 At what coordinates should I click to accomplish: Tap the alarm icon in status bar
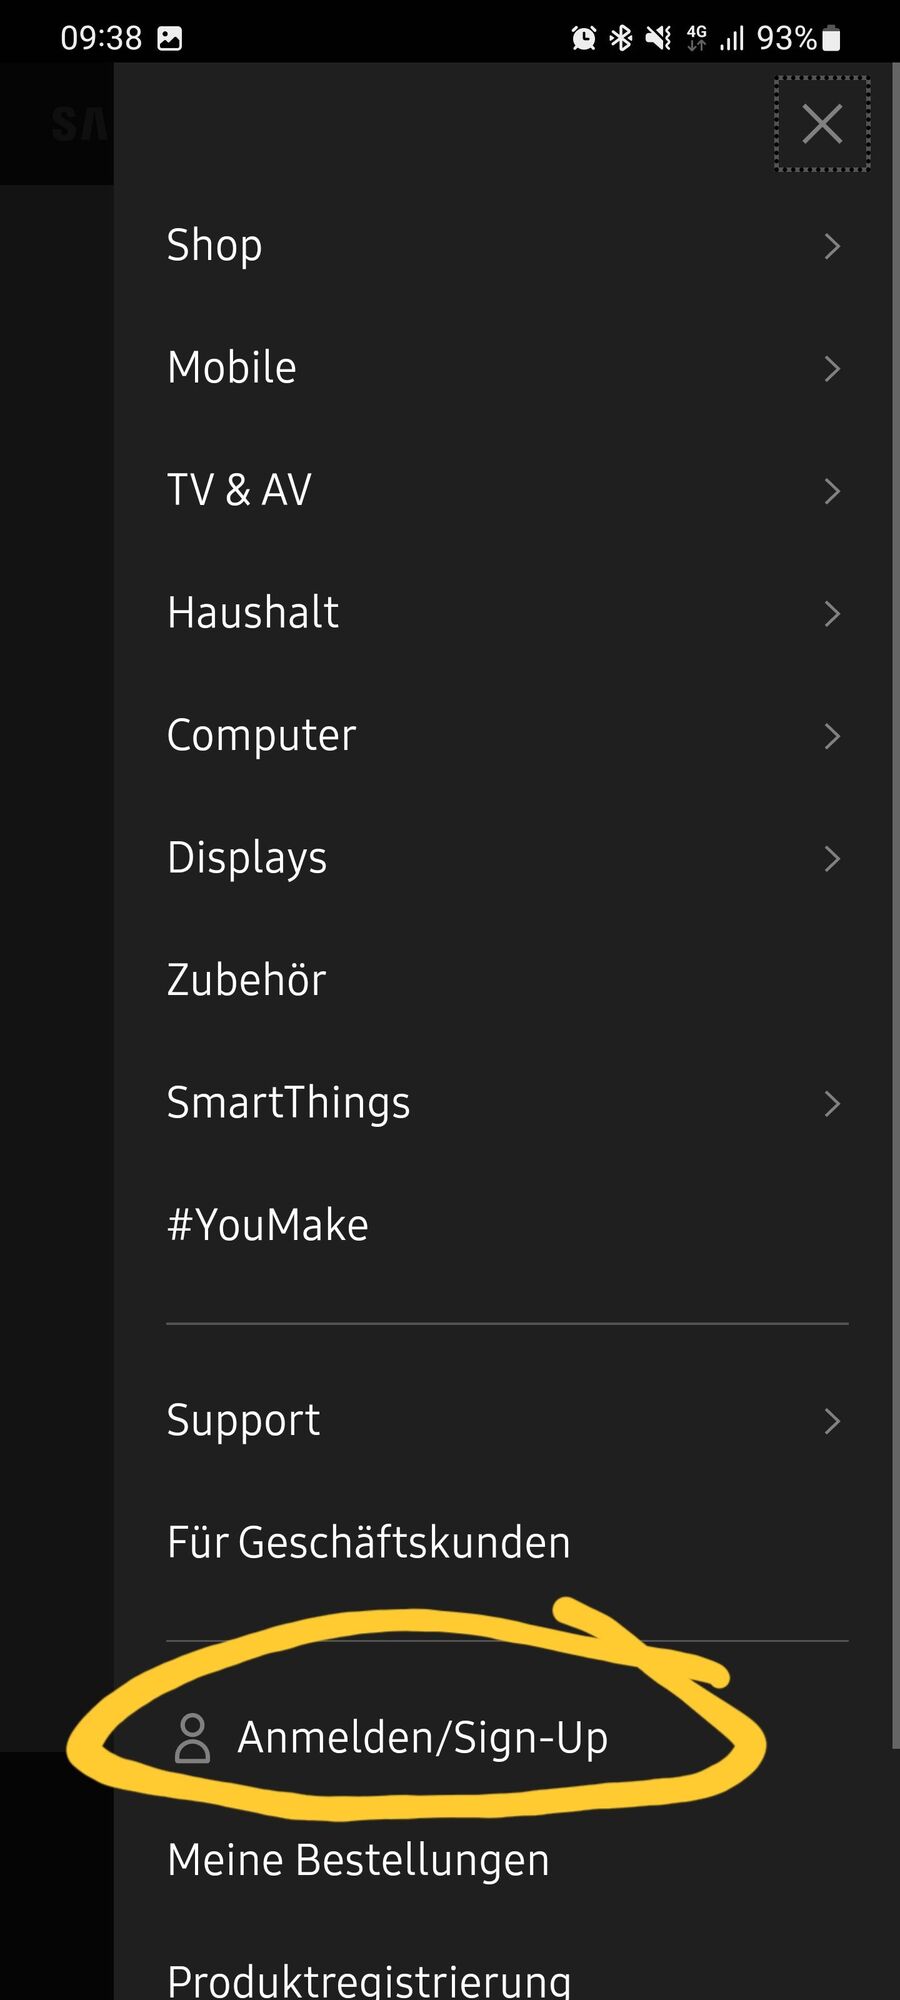point(583,39)
